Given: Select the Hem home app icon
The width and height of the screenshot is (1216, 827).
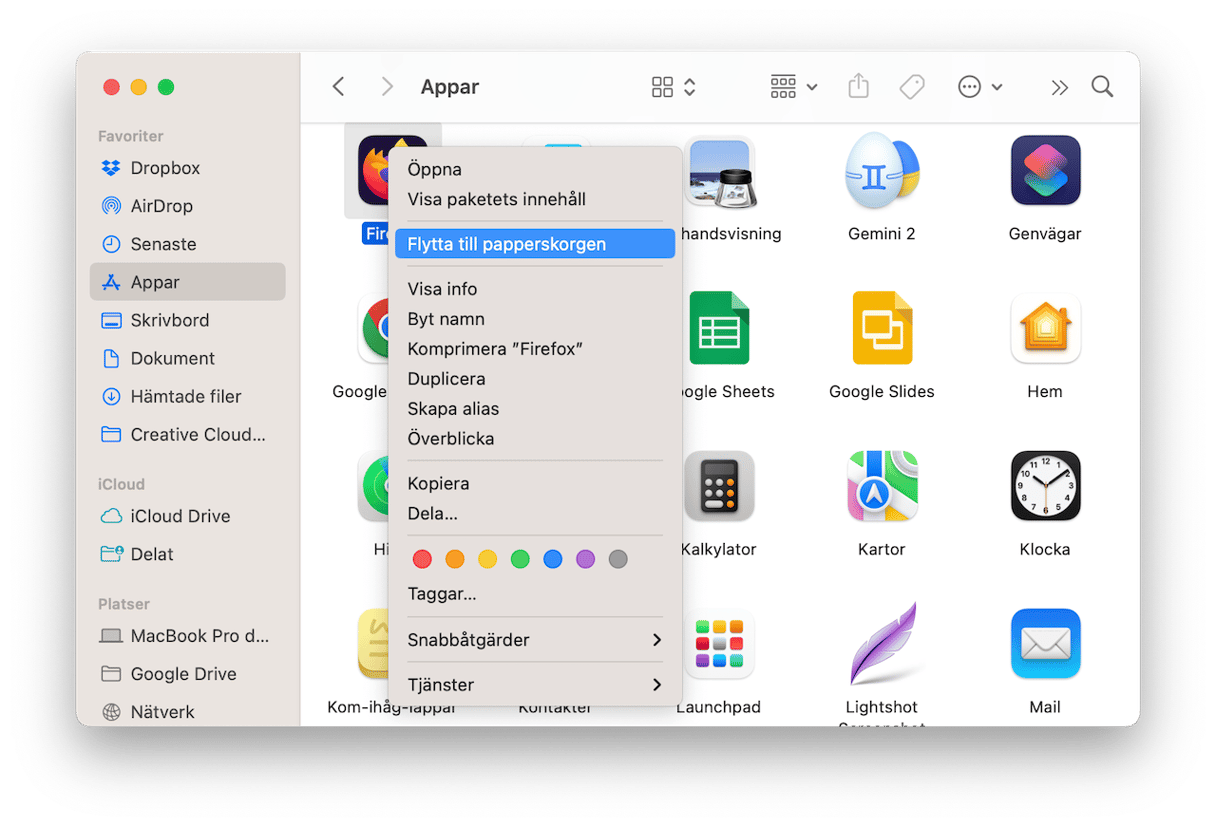Looking at the screenshot, I should pos(1045,328).
